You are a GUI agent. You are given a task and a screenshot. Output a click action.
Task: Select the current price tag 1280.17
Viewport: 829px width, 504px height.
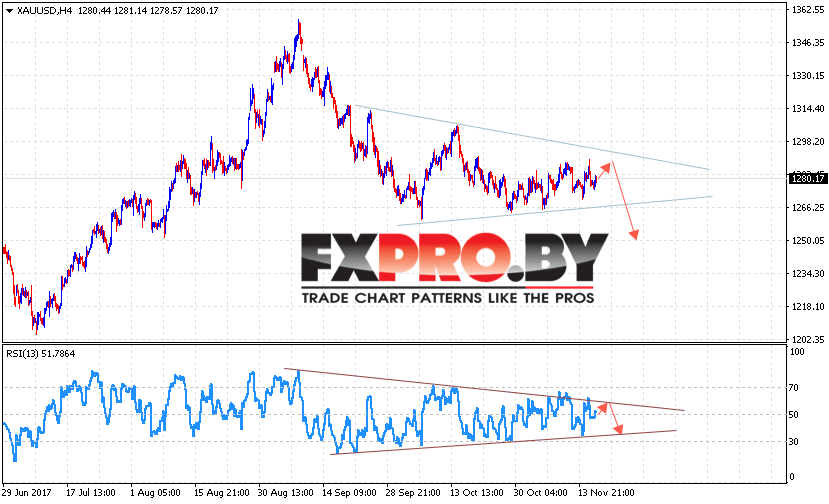click(x=807, y=178)
